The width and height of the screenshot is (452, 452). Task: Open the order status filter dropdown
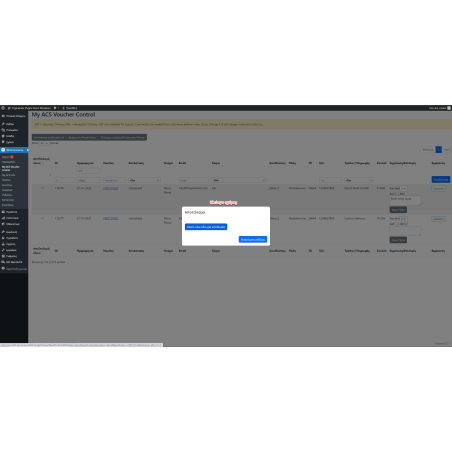click(144, 180)
